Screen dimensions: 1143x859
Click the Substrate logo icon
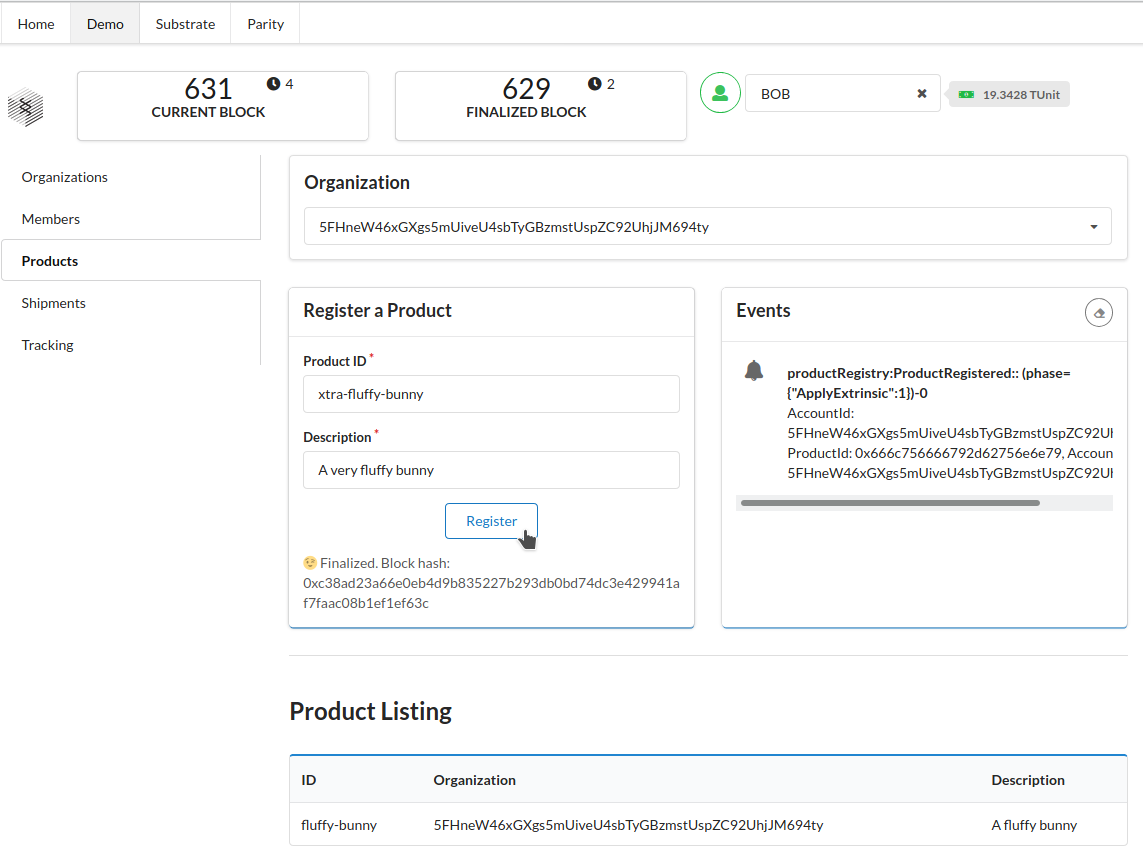26,107
